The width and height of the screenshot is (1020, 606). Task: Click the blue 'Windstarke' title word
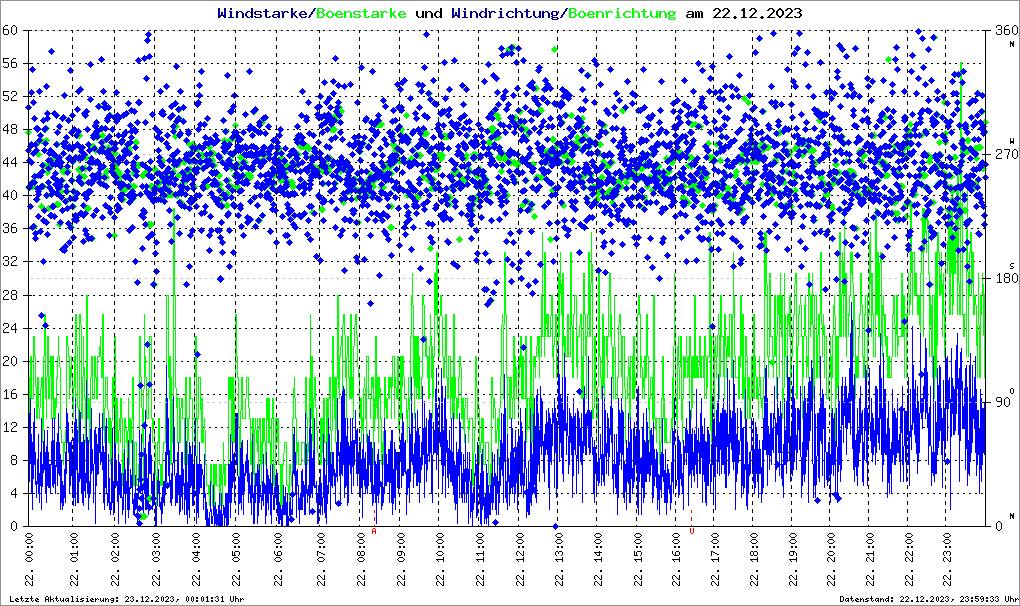tap(264, 14)
